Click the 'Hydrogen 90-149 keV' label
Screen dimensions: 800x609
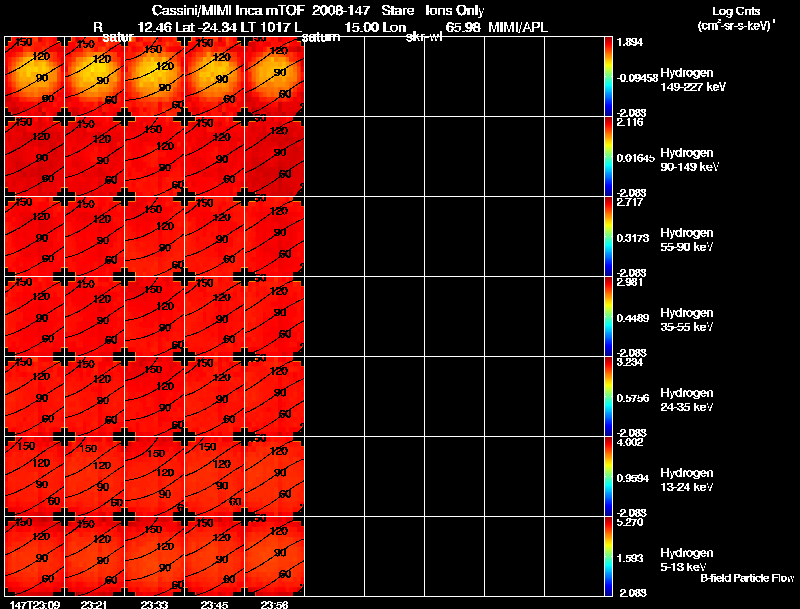[x=689, y=160]
